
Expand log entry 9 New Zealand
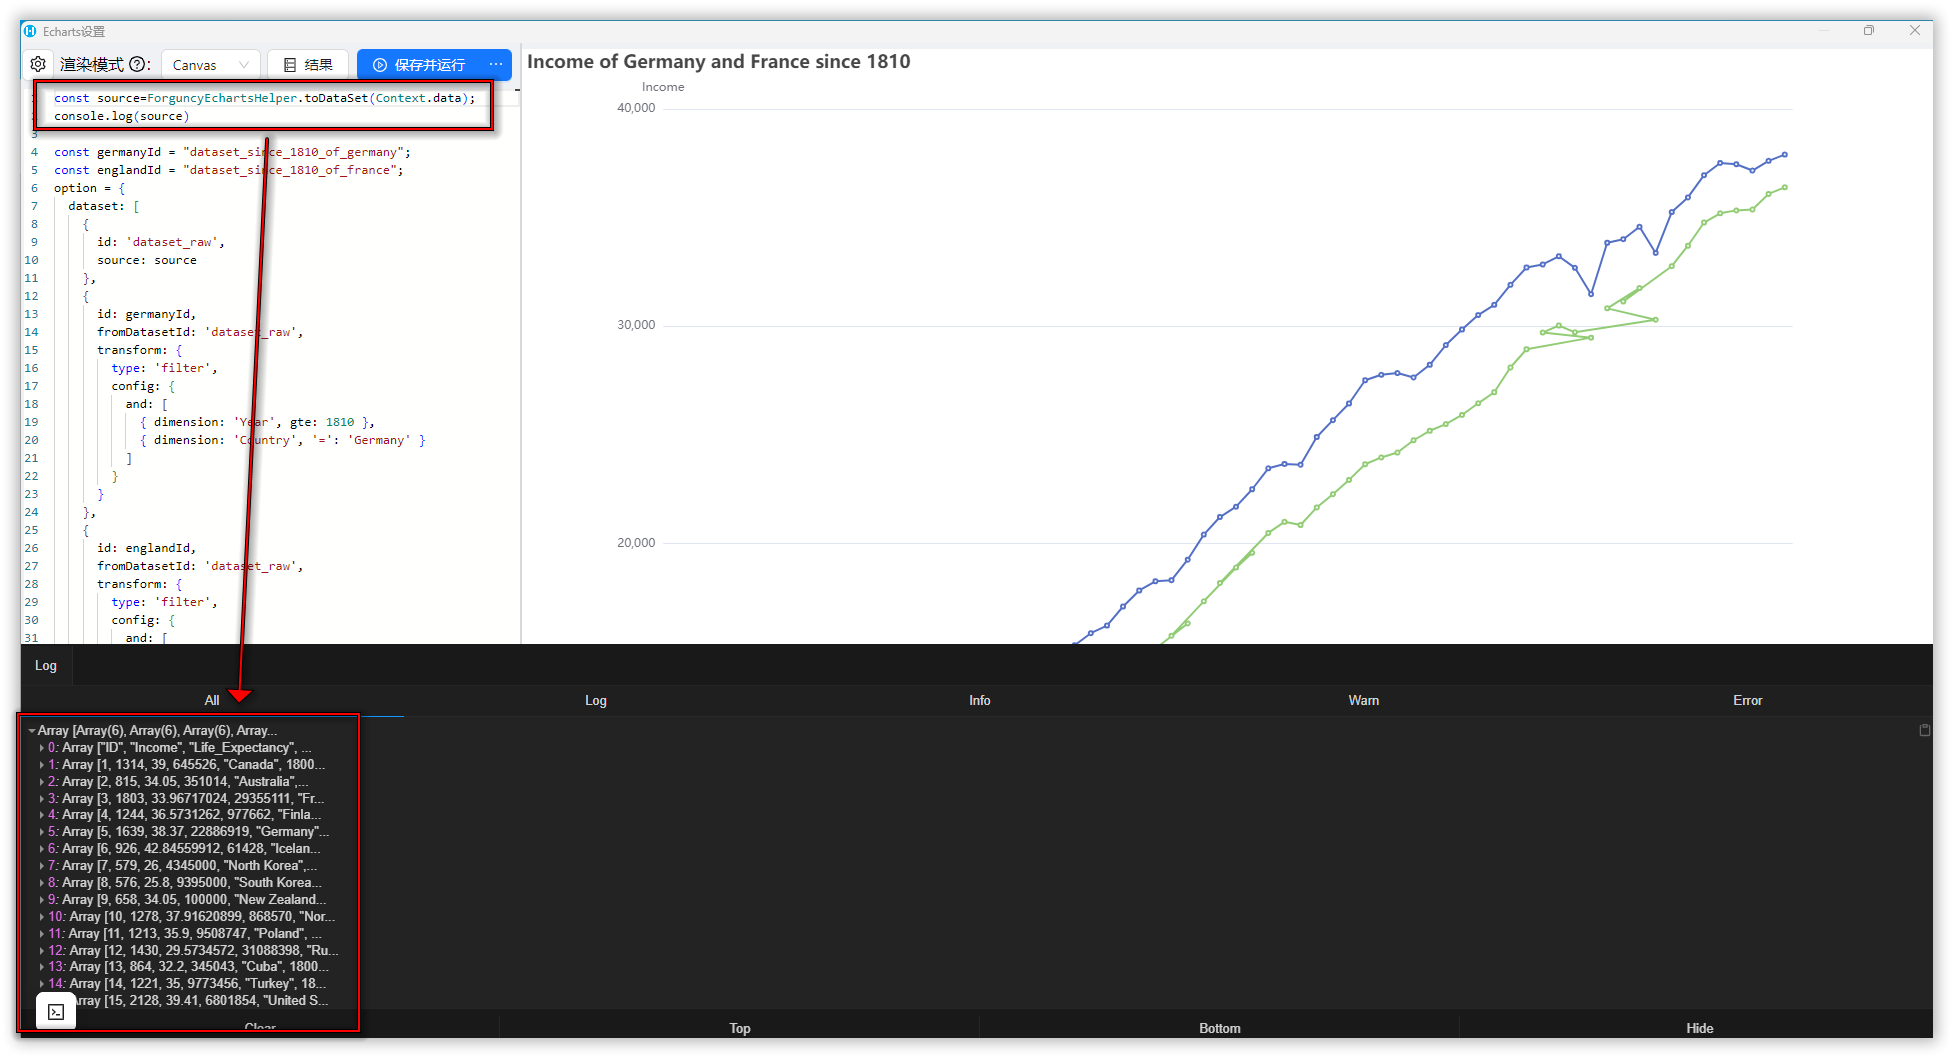tap(42, 900)
